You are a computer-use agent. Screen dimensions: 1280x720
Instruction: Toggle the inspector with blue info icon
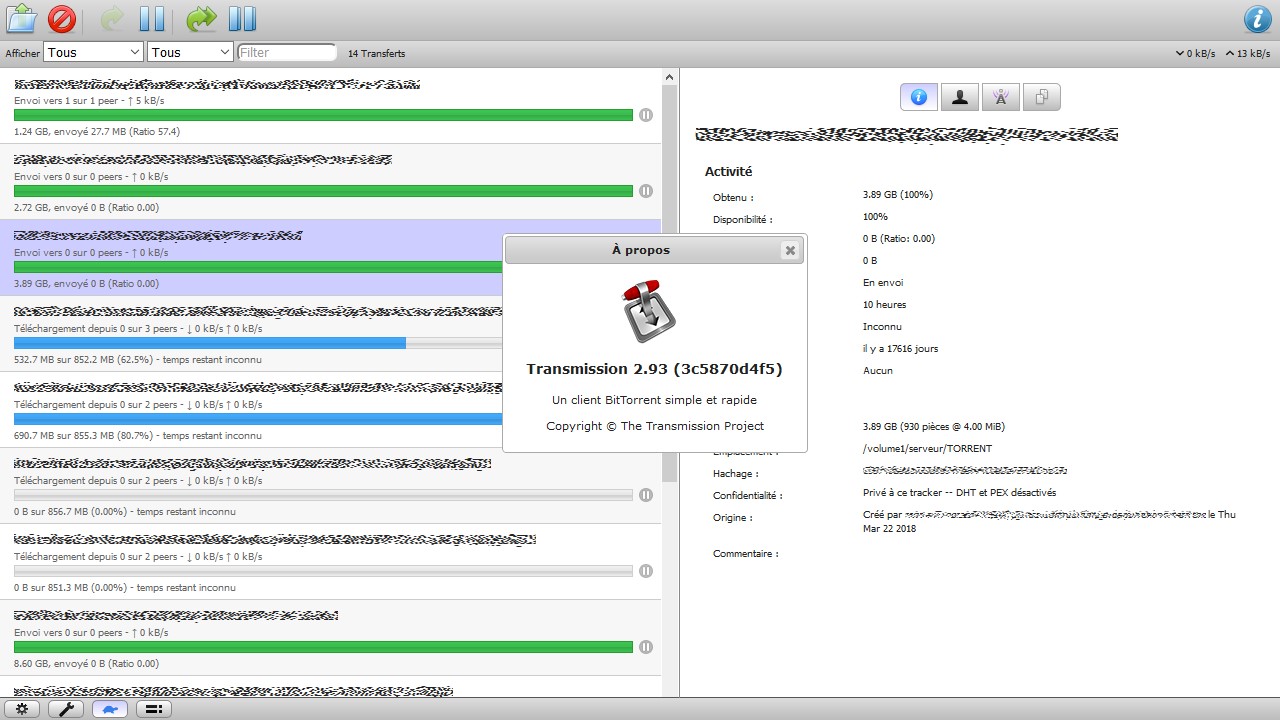[1258, 18]
